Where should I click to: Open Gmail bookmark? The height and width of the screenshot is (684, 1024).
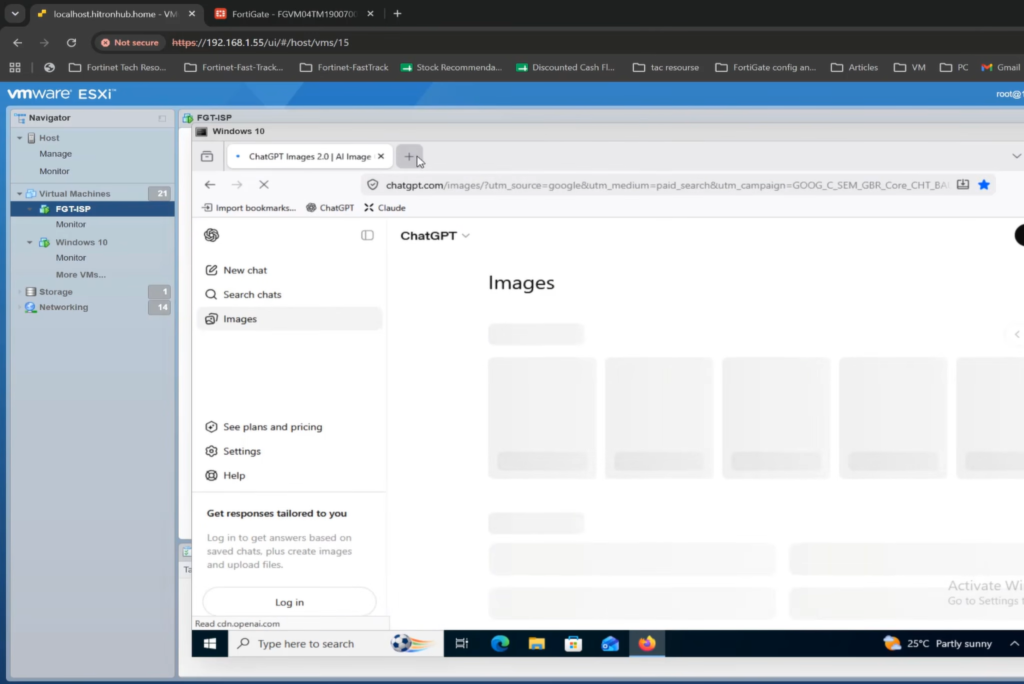tap(1001, 67)
